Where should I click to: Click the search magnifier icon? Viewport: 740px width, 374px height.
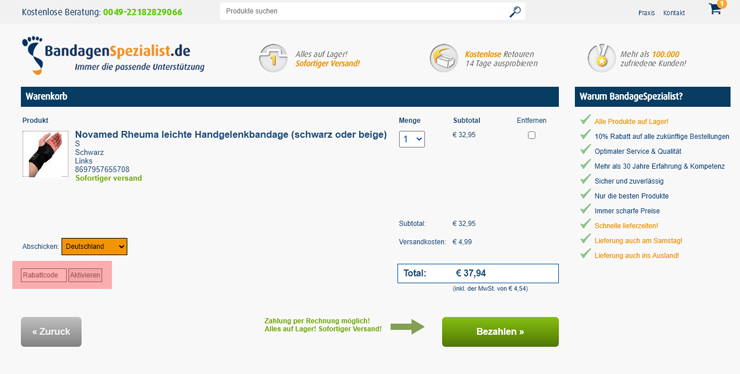[x=515, y=11]
